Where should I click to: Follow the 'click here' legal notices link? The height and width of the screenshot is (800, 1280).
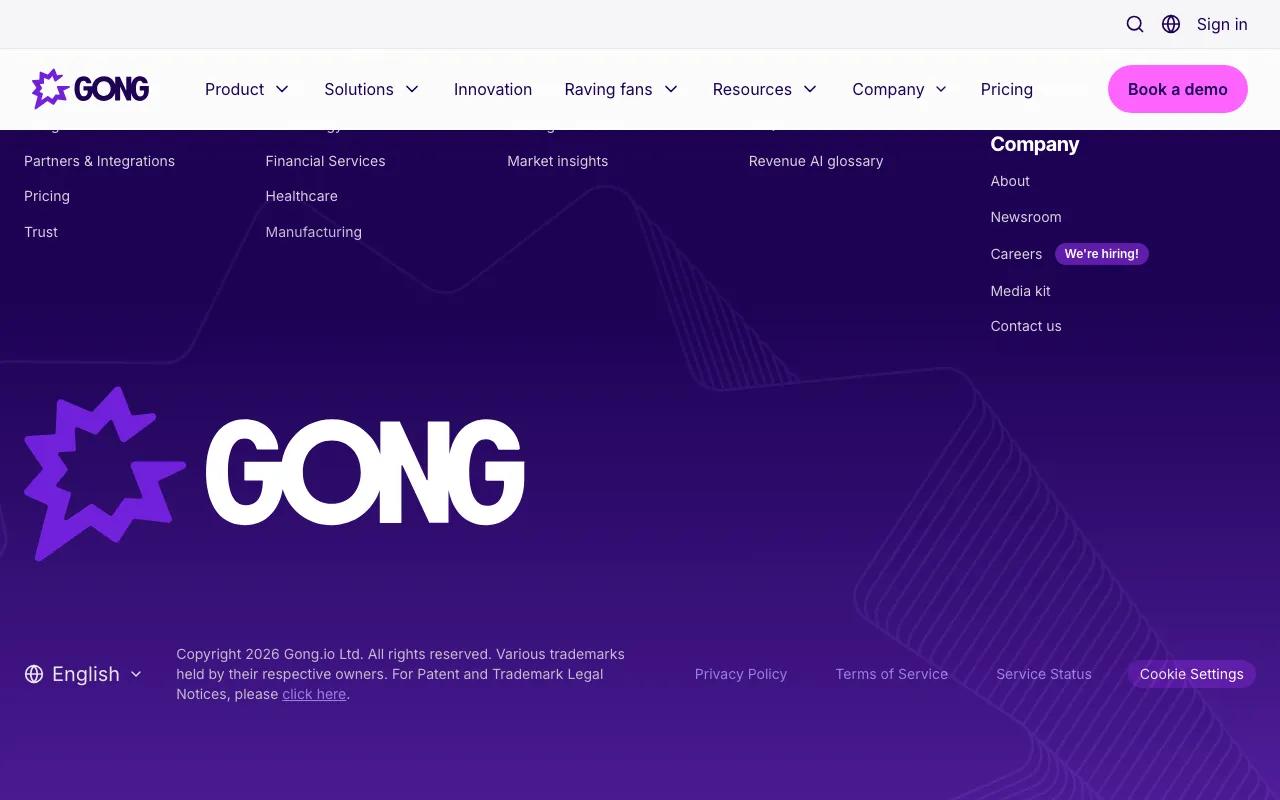[x=314, y=694]
